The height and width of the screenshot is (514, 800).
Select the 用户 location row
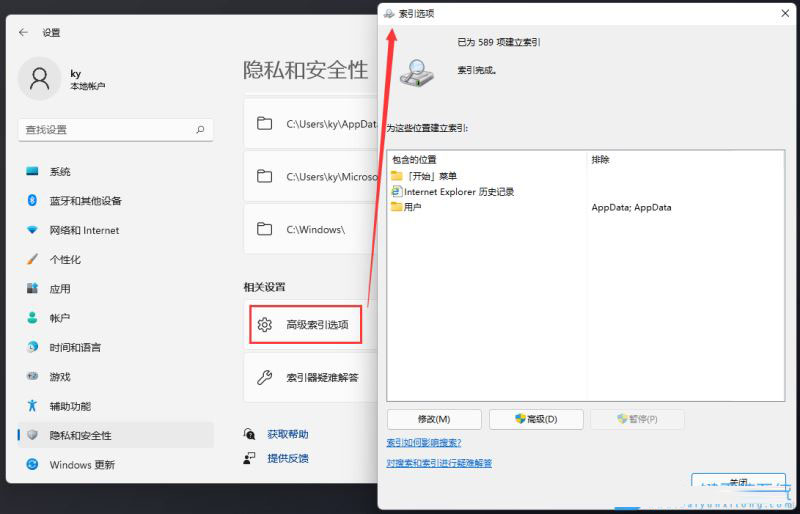click(407, 207)
